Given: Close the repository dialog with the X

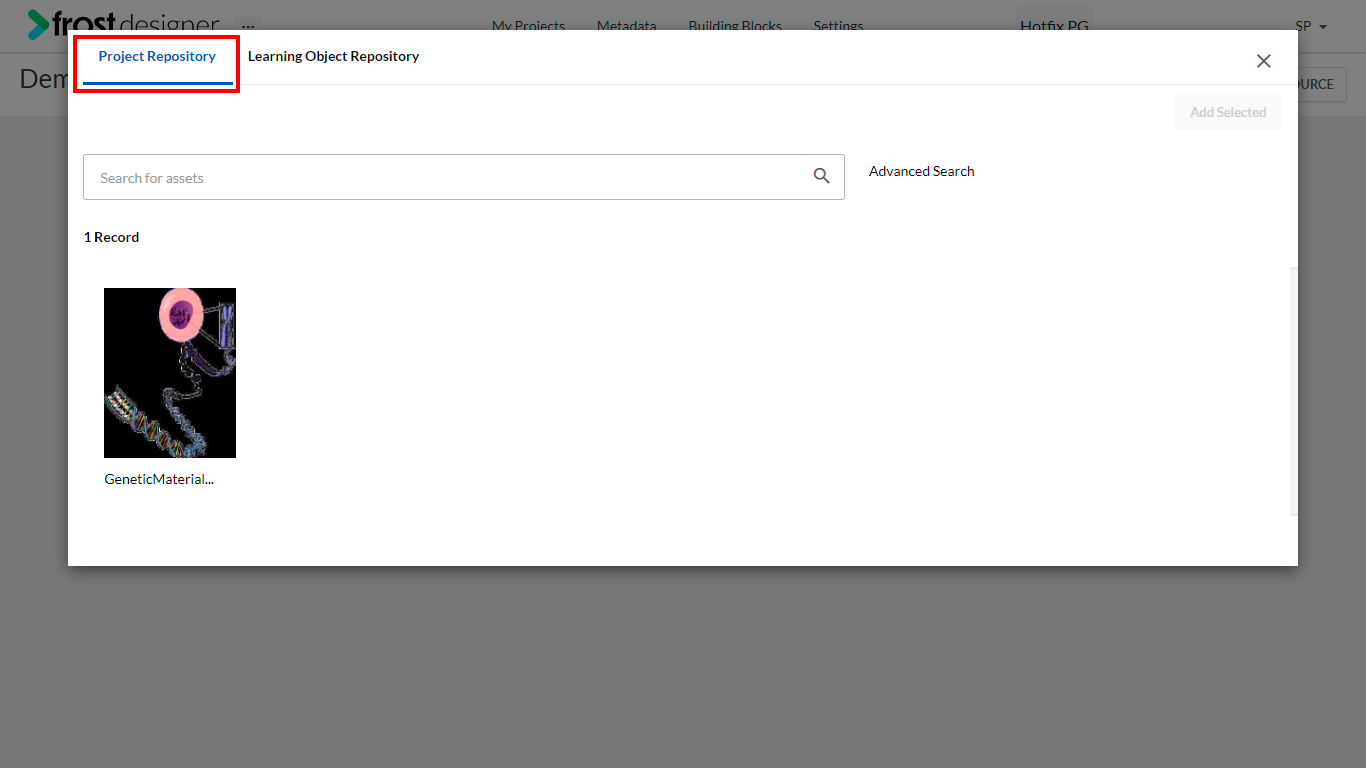Looking at the screenshot, I should coord(1264,61).
